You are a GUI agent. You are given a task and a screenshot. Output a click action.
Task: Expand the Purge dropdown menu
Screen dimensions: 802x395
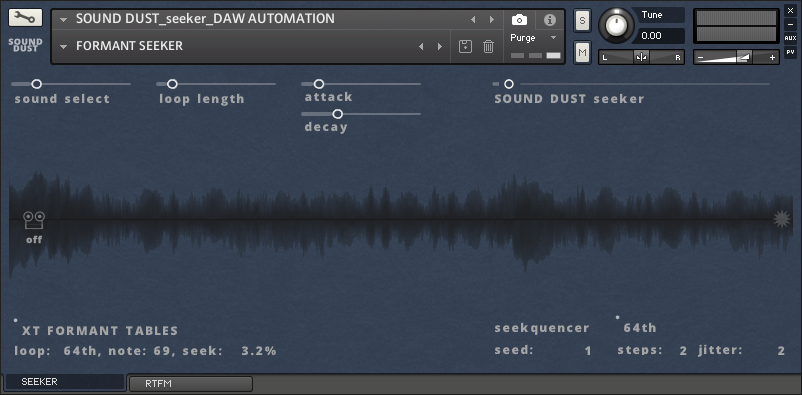[553, 38]
